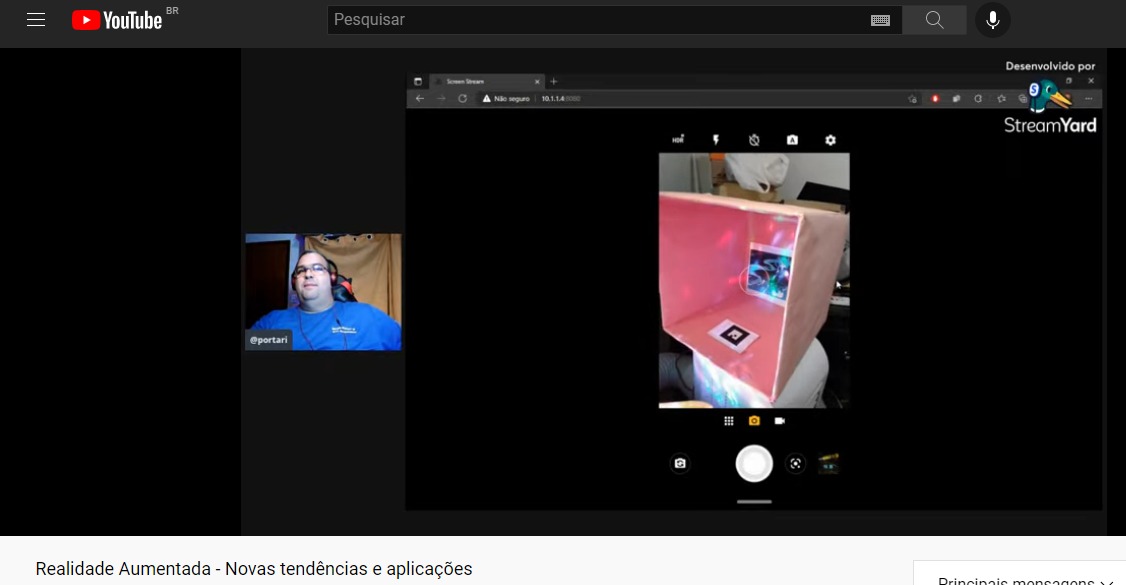Open the last photo gallery thumbnail
This screenshot has width=1126, height=585.
click(828, 464)
